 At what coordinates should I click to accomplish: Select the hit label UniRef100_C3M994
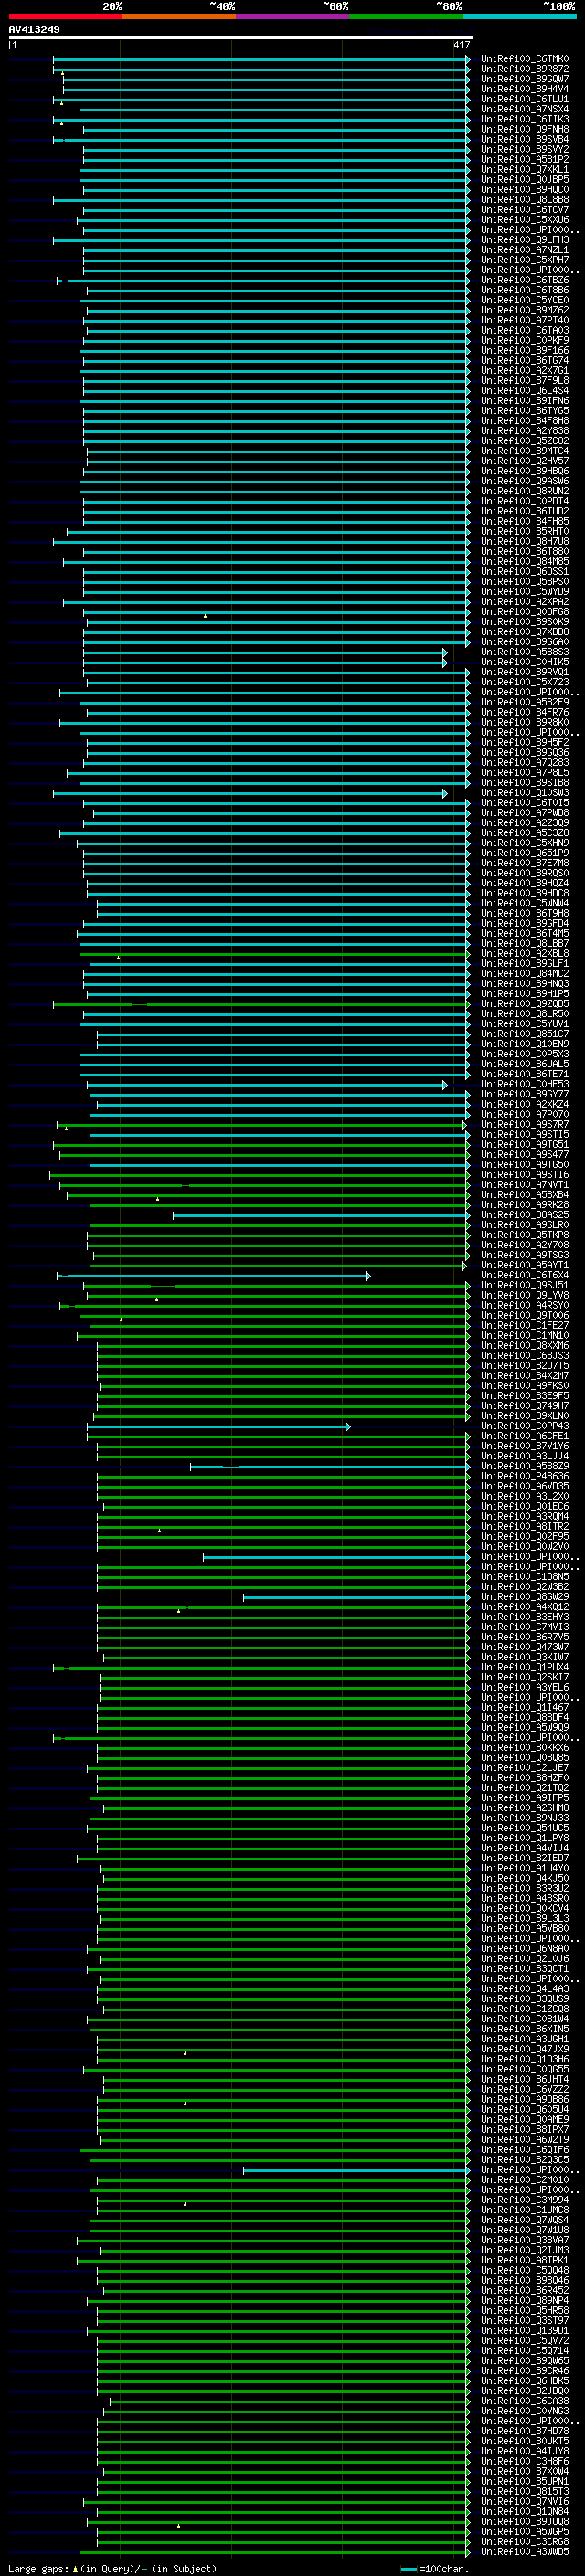click(x=525, y=2200)
